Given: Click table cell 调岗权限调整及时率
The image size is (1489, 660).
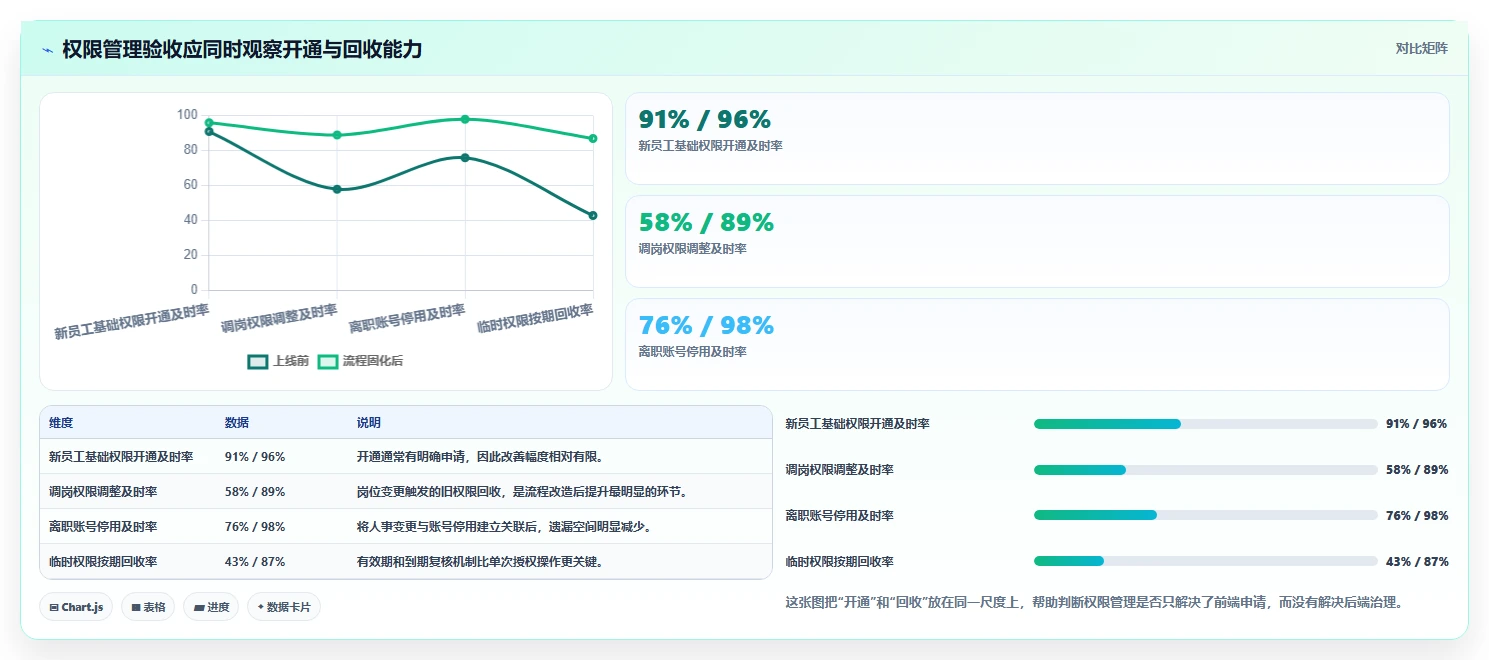Looking at the screenshot, I should (x=103, y=491).
